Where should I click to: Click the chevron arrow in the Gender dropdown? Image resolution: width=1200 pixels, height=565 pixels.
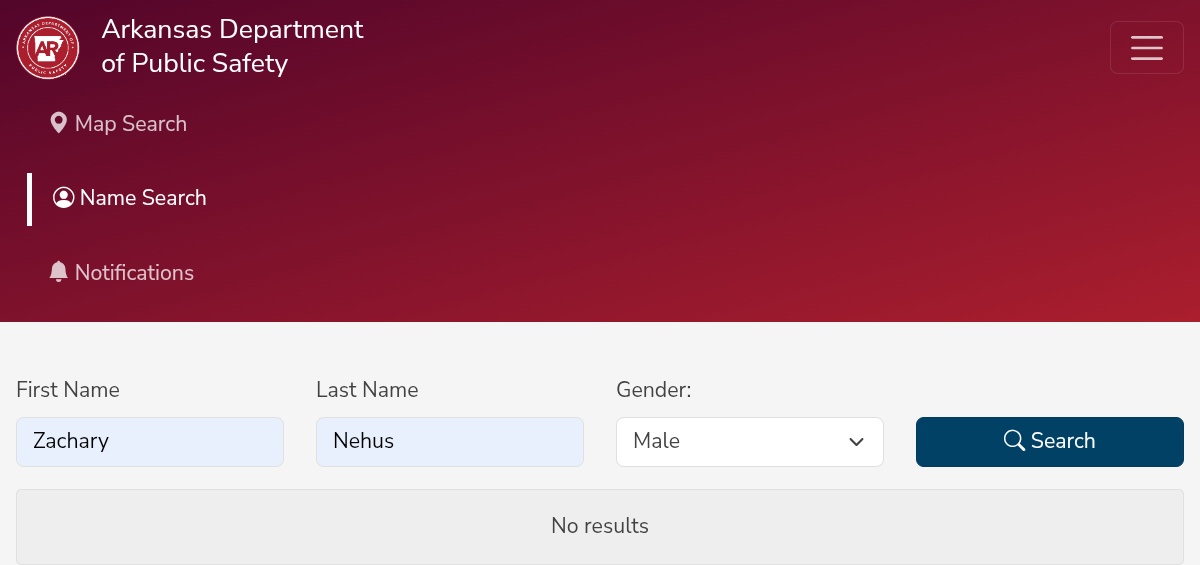click(x=856, y=442)
